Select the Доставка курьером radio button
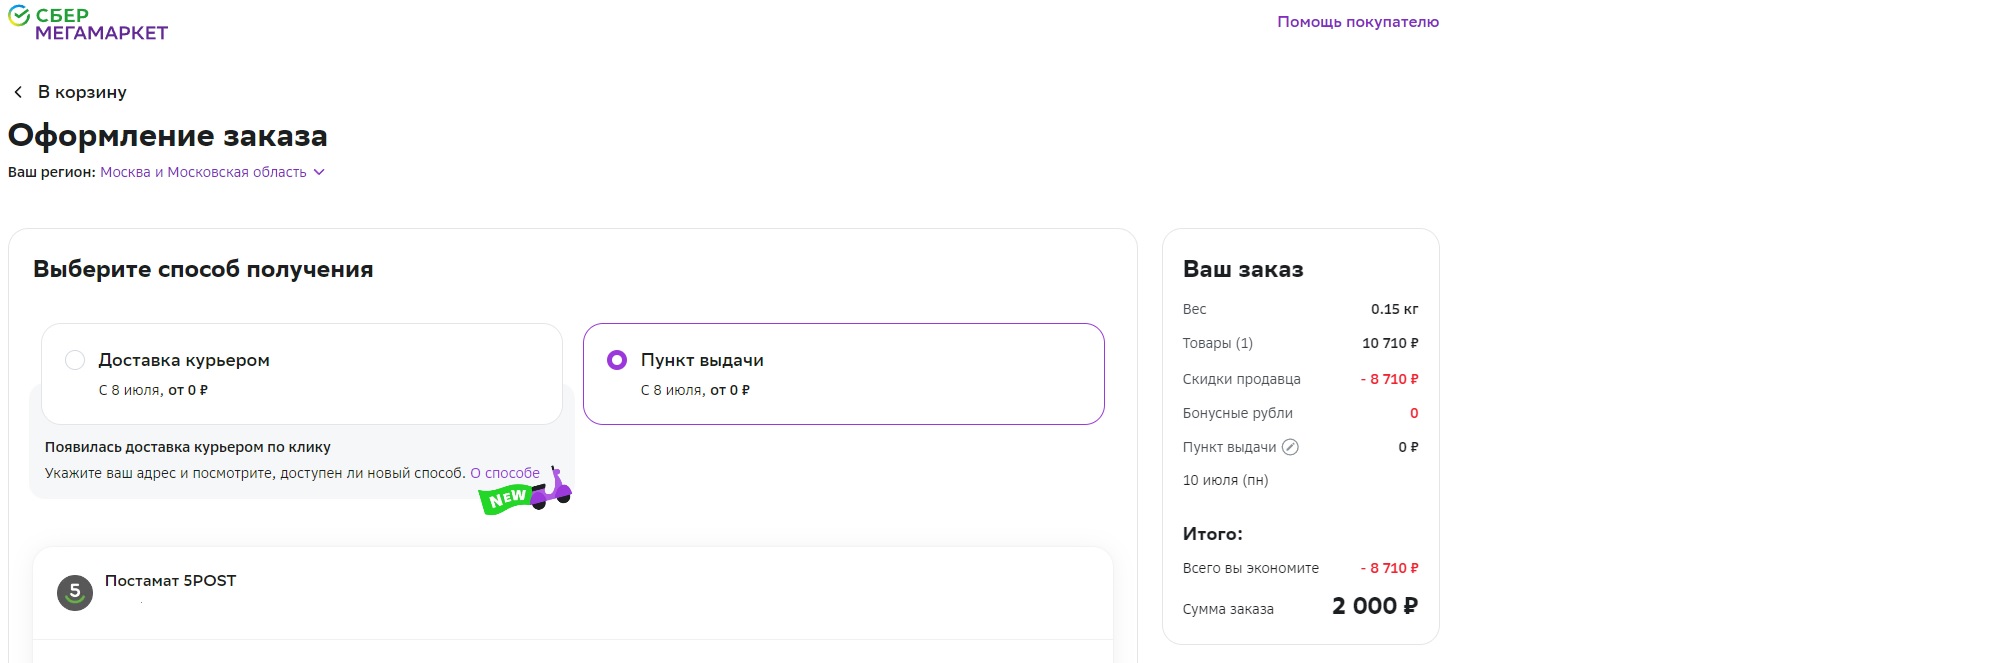The image size is (2000, 663). (x=75, y=360)
